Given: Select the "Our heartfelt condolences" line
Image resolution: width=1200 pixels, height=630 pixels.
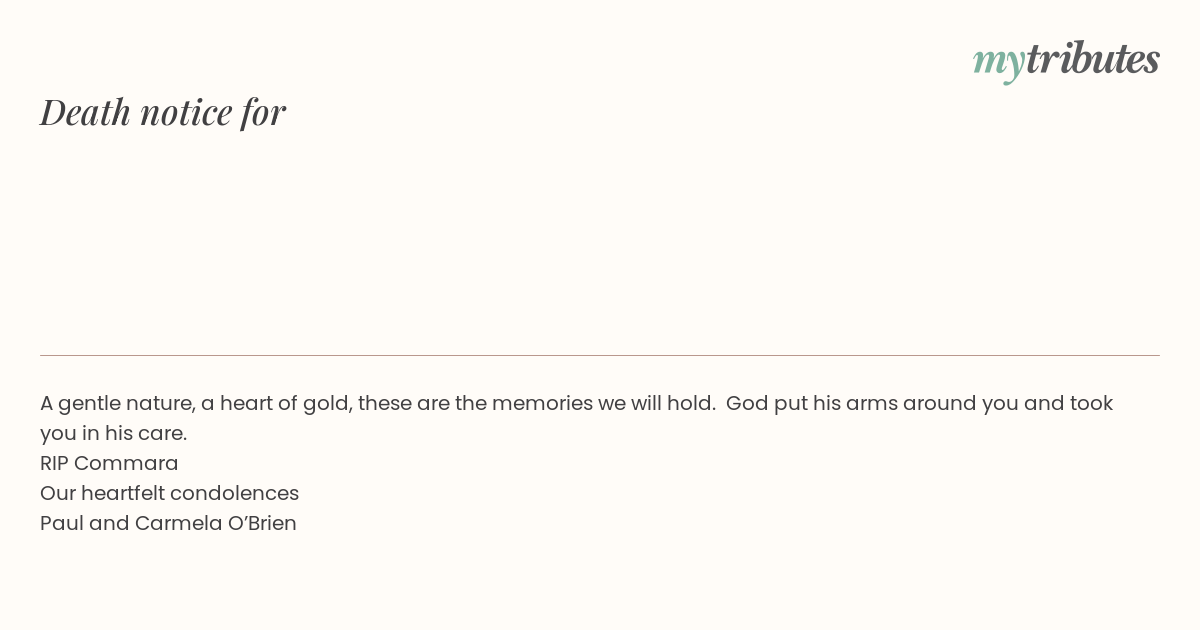Looking at the screenshot, I should point(170,493).
